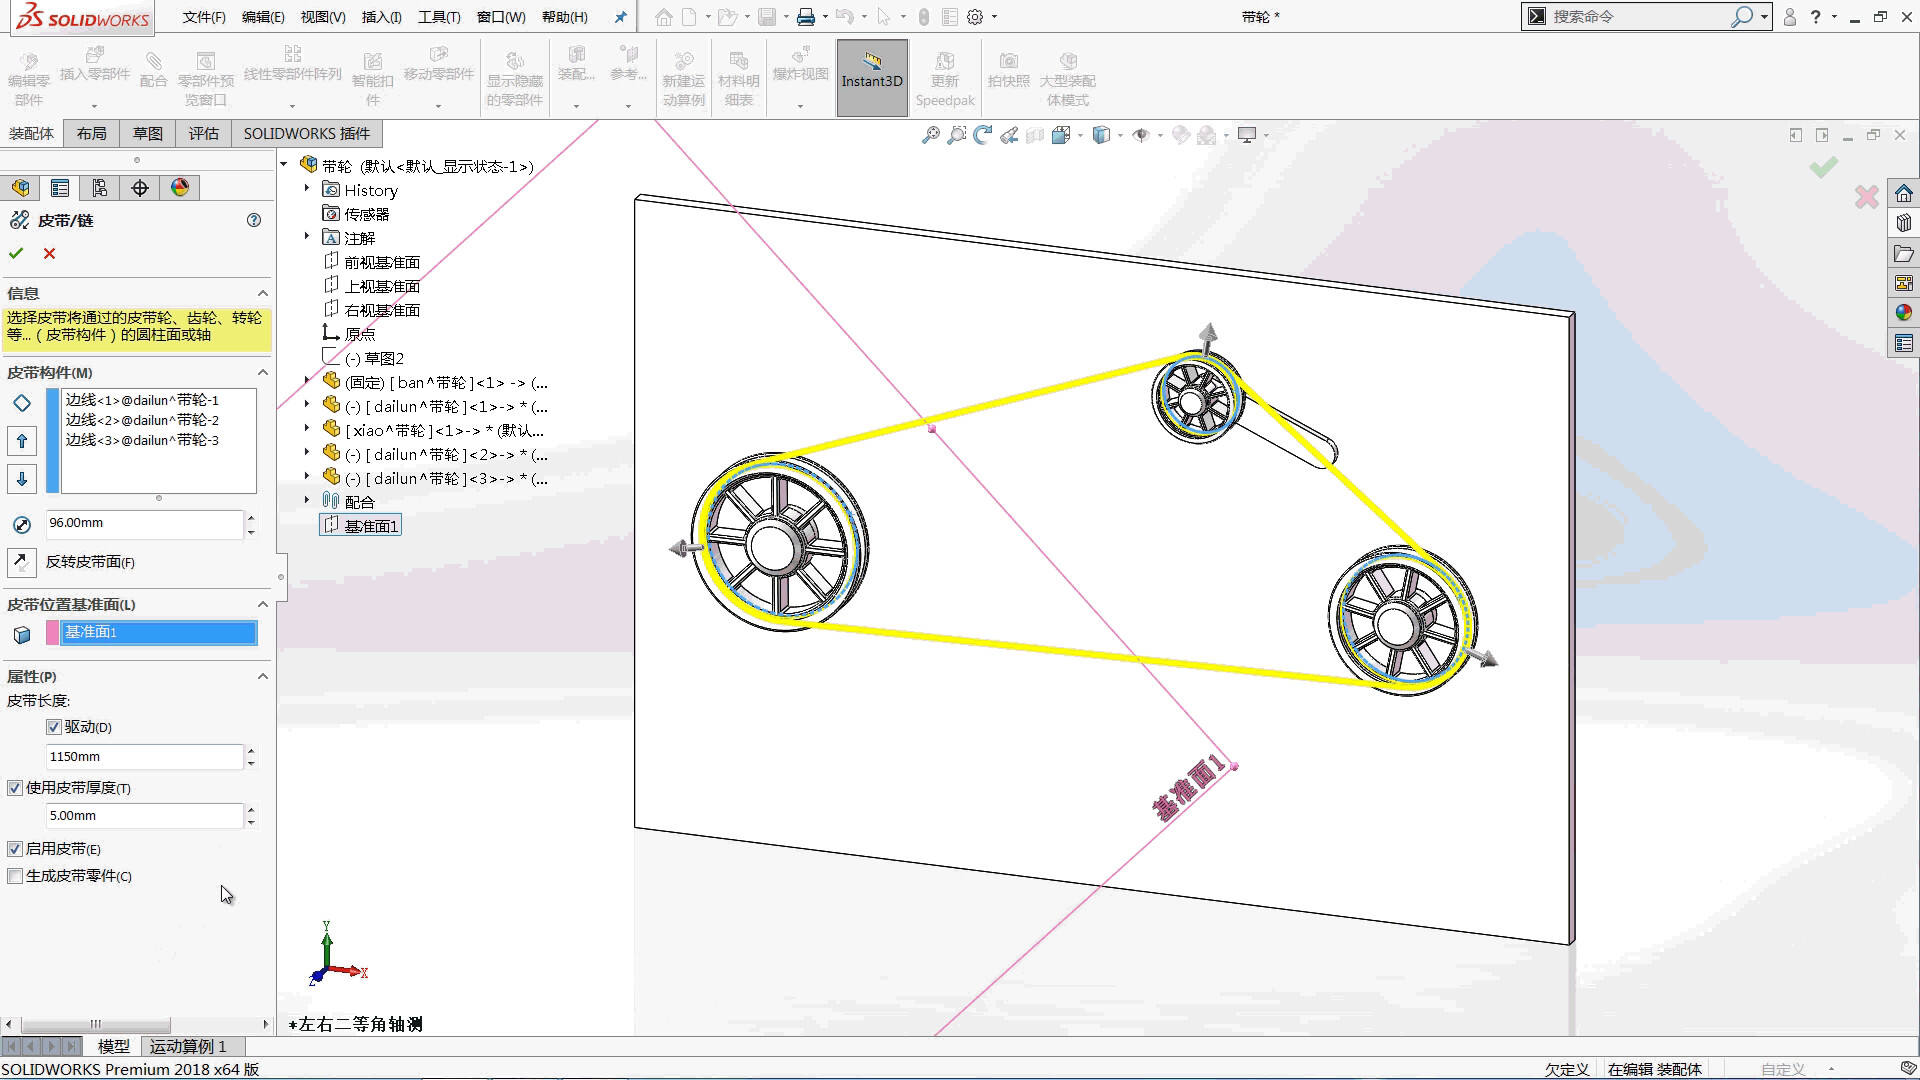Toggle the Instant3D tool
The width and height of the screenshot is (1920, 1080).
872,78
